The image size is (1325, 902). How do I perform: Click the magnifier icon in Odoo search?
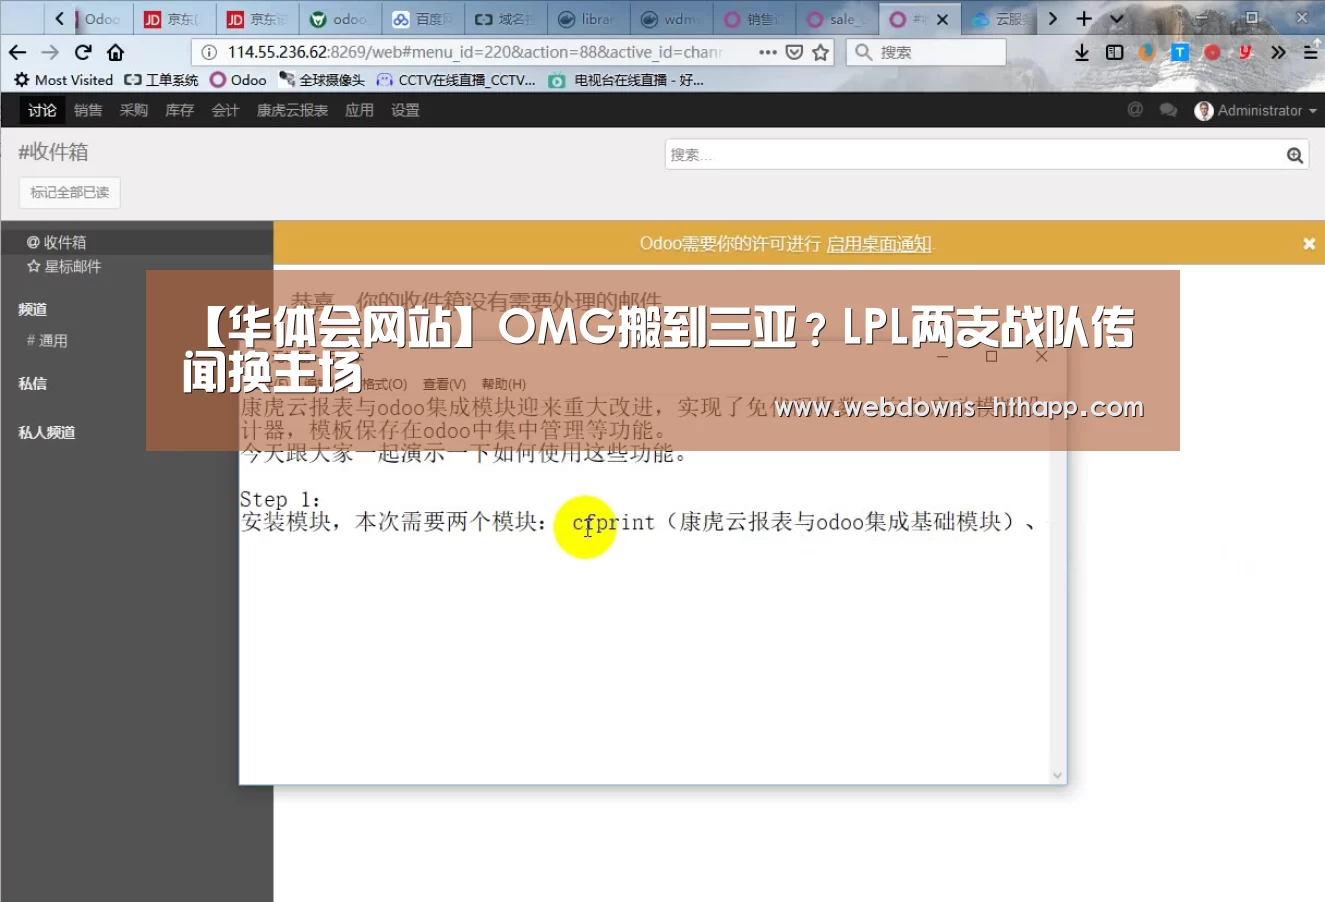pos(1295,154)
